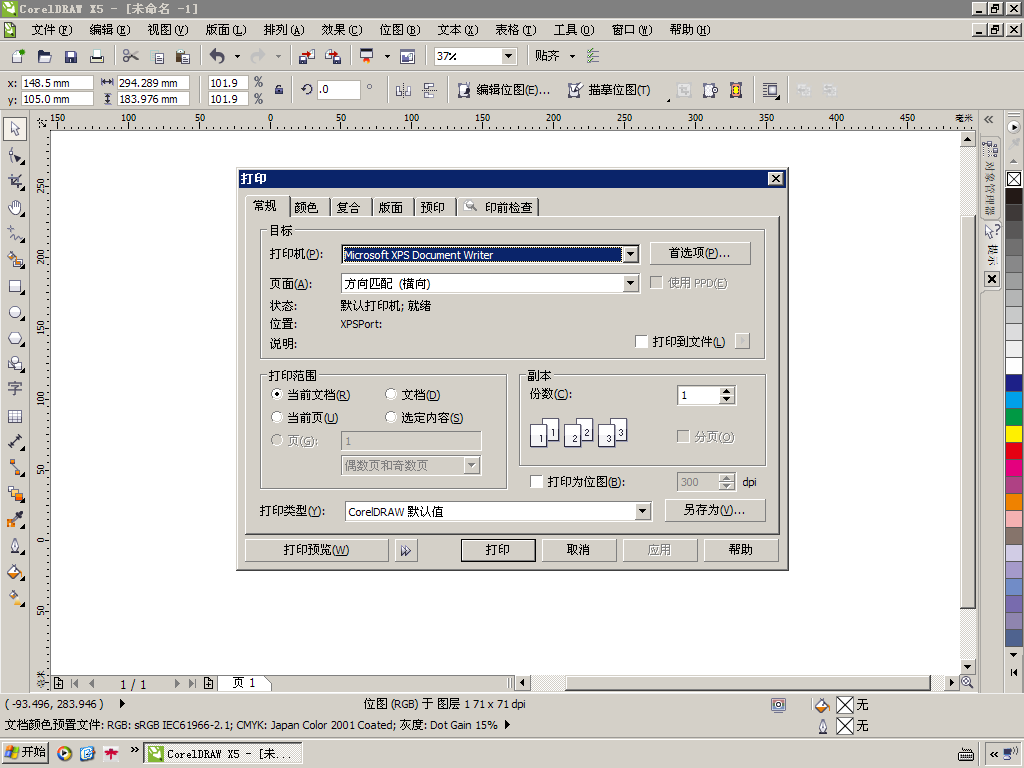Screen dimensions: 1024x768
Task: Switch to the 版面 tab in dialog
Action: coord(391,208)
